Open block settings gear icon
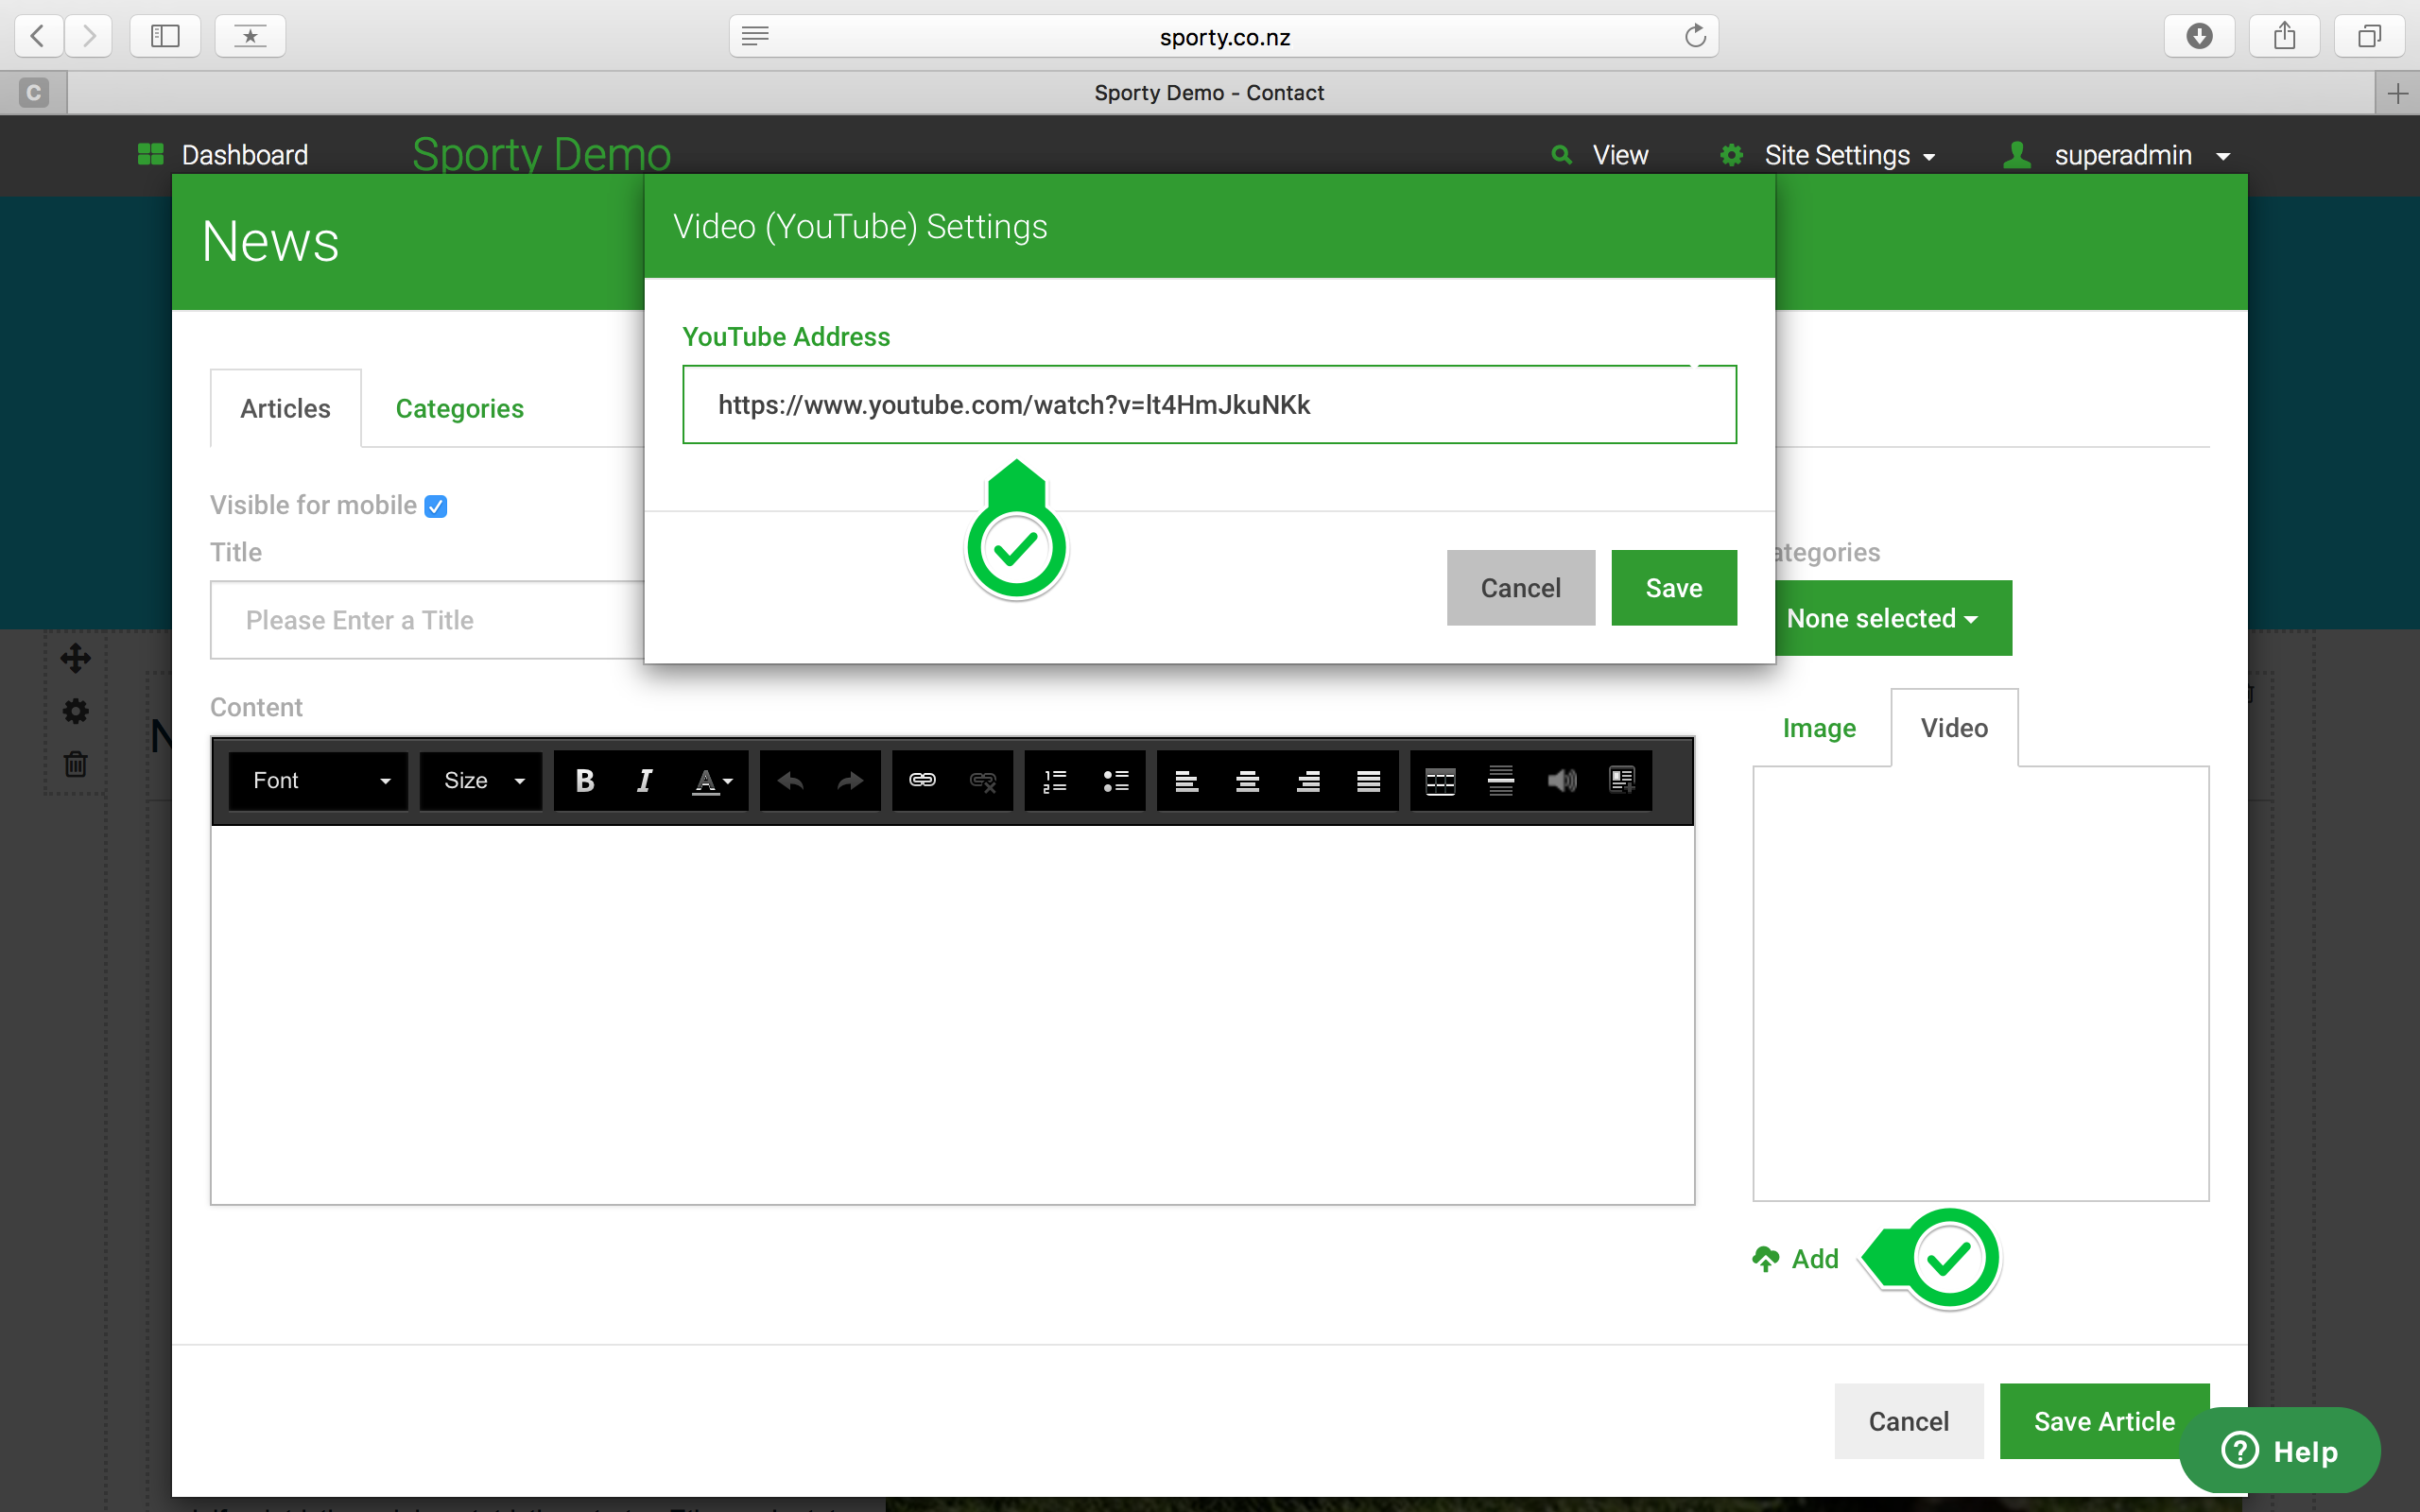 point(75,711)
